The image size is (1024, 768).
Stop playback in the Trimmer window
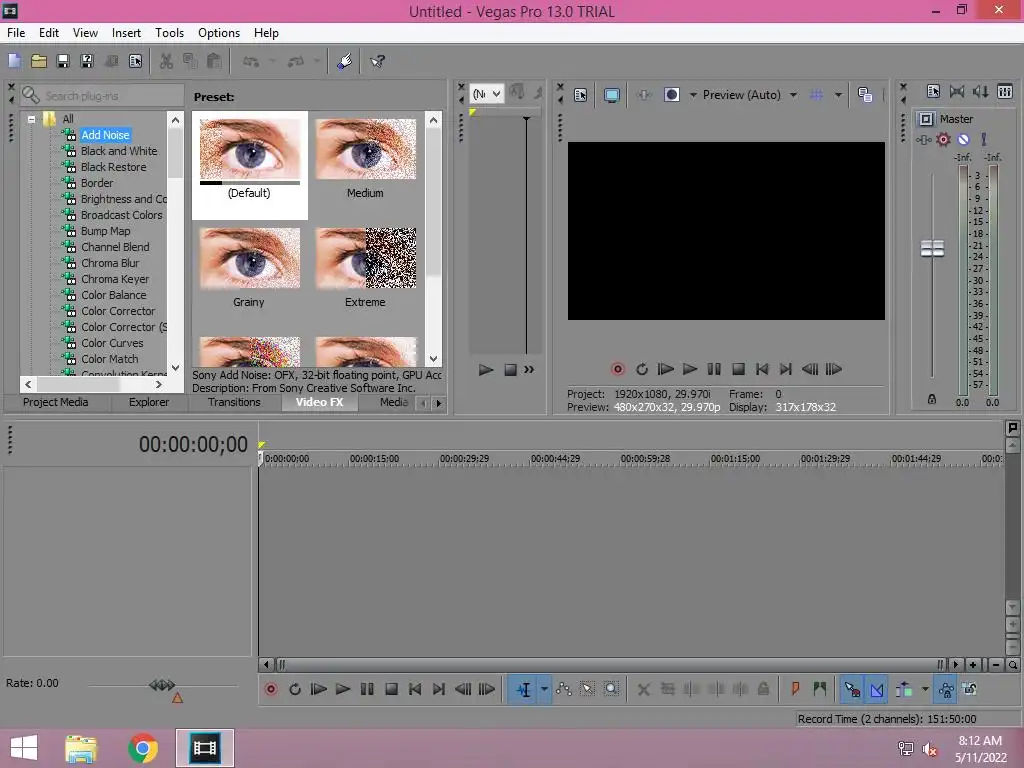click(x=511, y=370)
